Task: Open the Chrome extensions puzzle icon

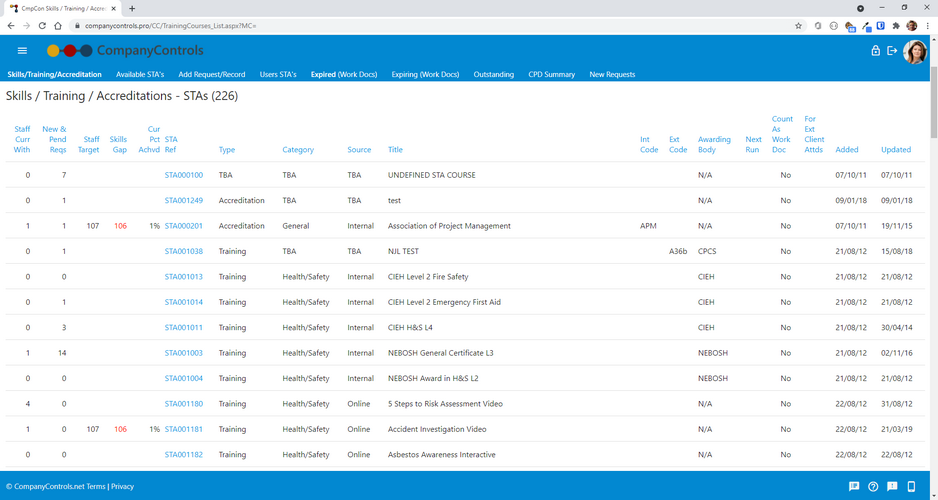Action: 896,26
